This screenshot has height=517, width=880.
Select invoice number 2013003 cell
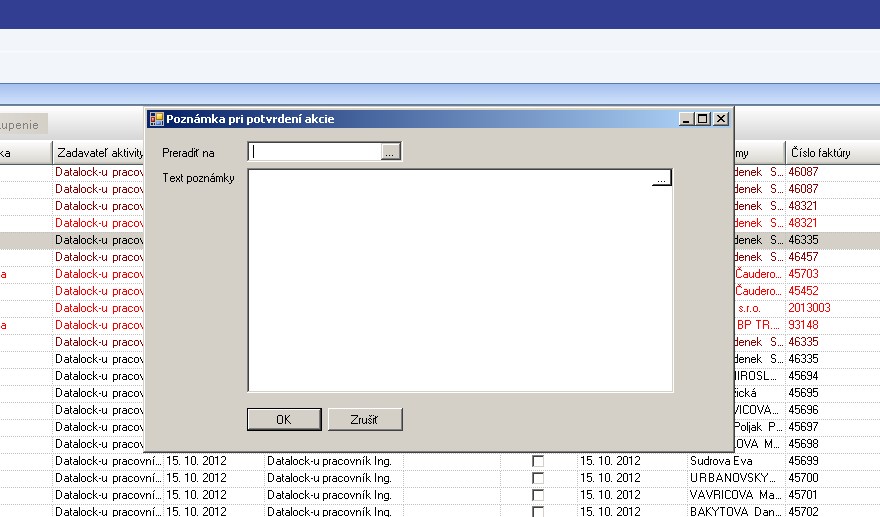pos(809,308)
